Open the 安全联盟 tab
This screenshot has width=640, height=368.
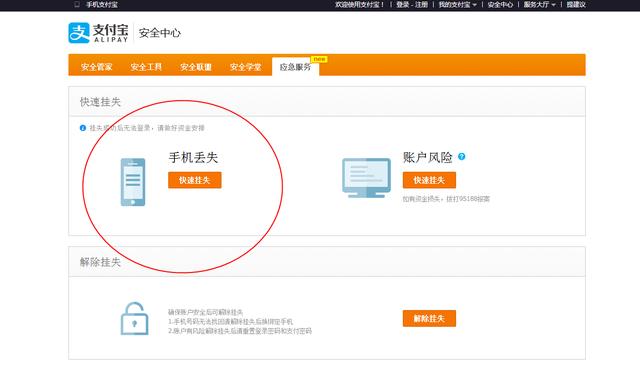coord(196,67)
